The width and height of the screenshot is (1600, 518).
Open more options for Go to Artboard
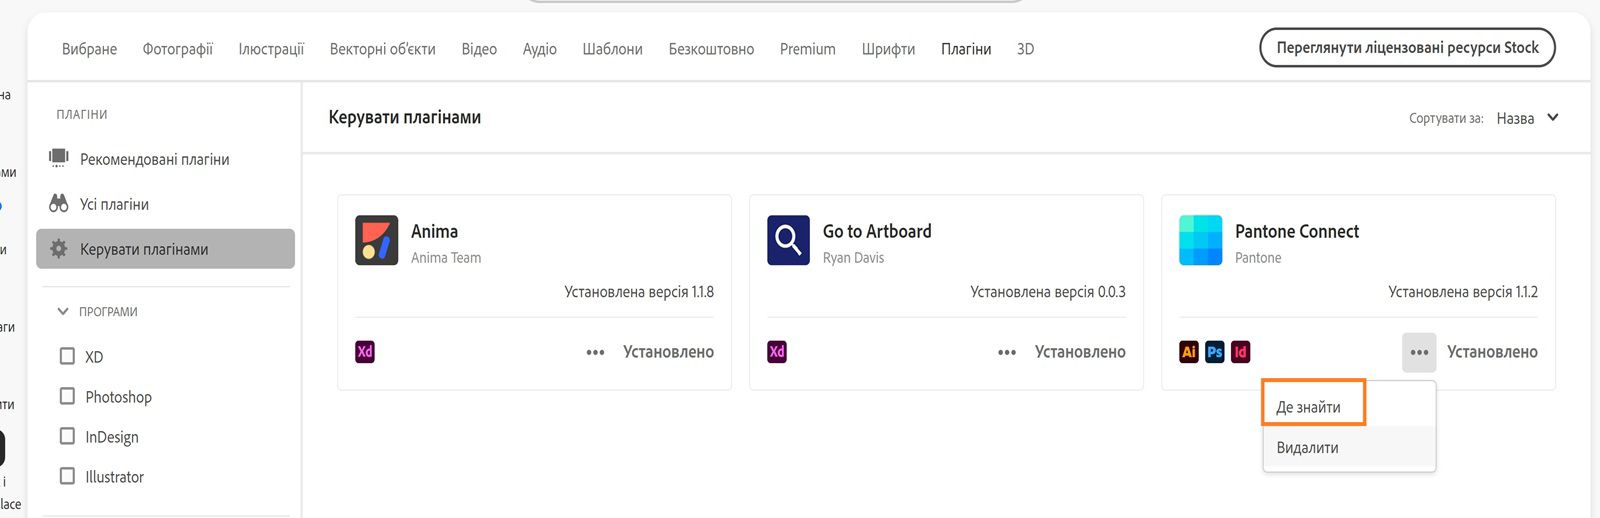(x=1007, y=352)
